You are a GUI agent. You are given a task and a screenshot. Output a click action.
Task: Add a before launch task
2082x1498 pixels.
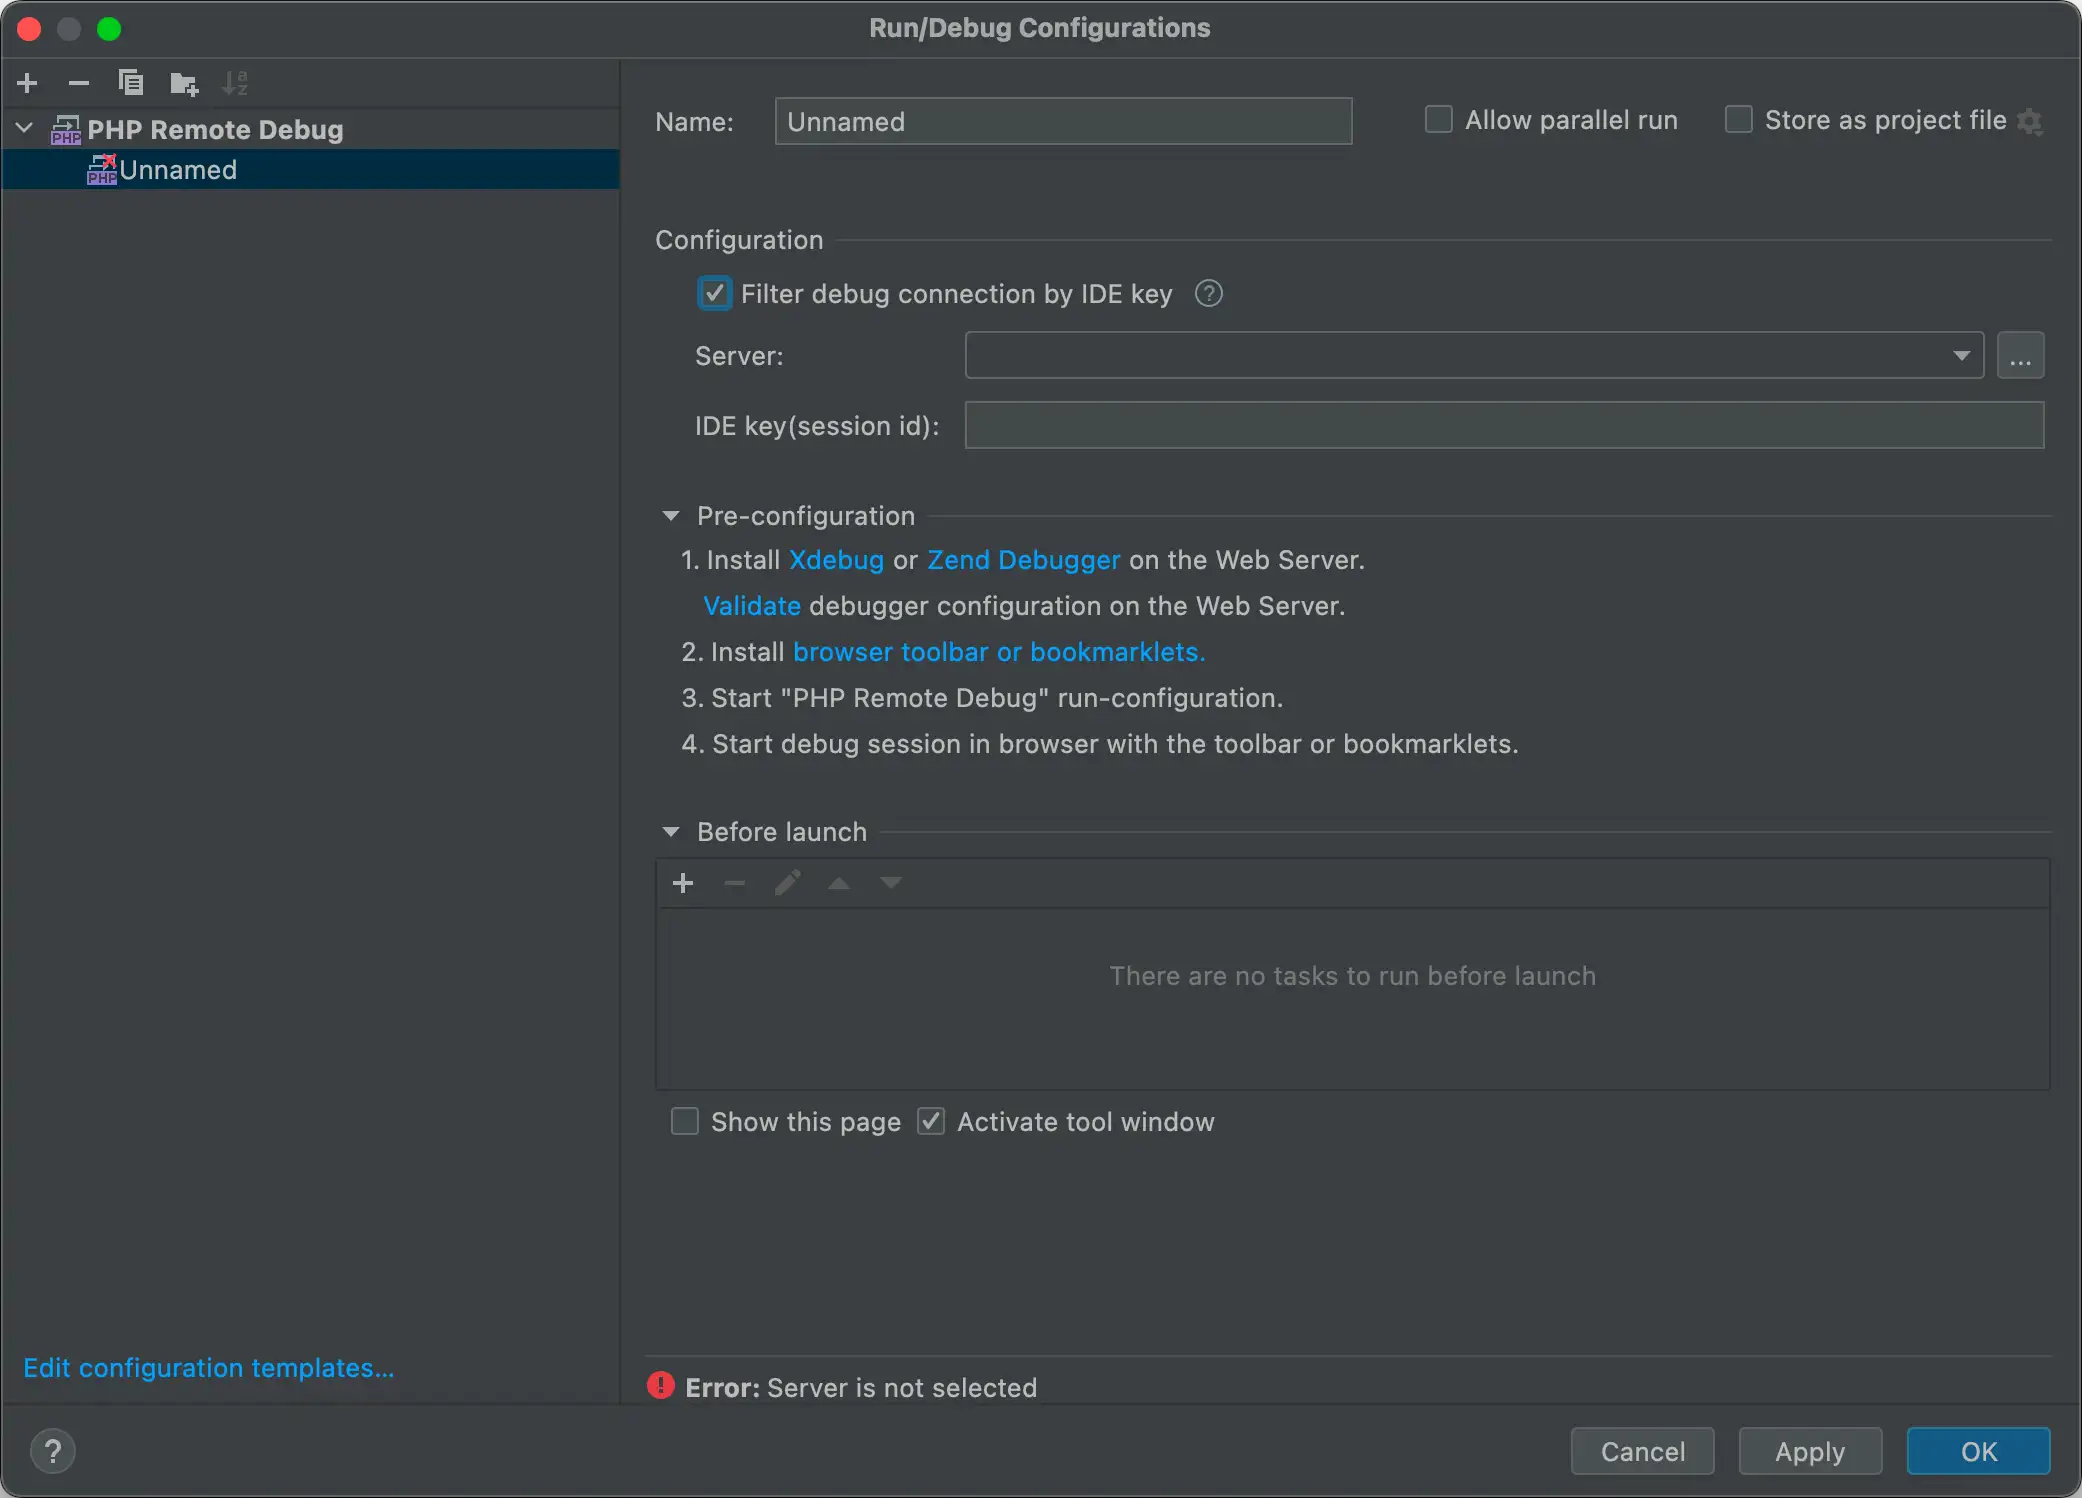(683, 883)
